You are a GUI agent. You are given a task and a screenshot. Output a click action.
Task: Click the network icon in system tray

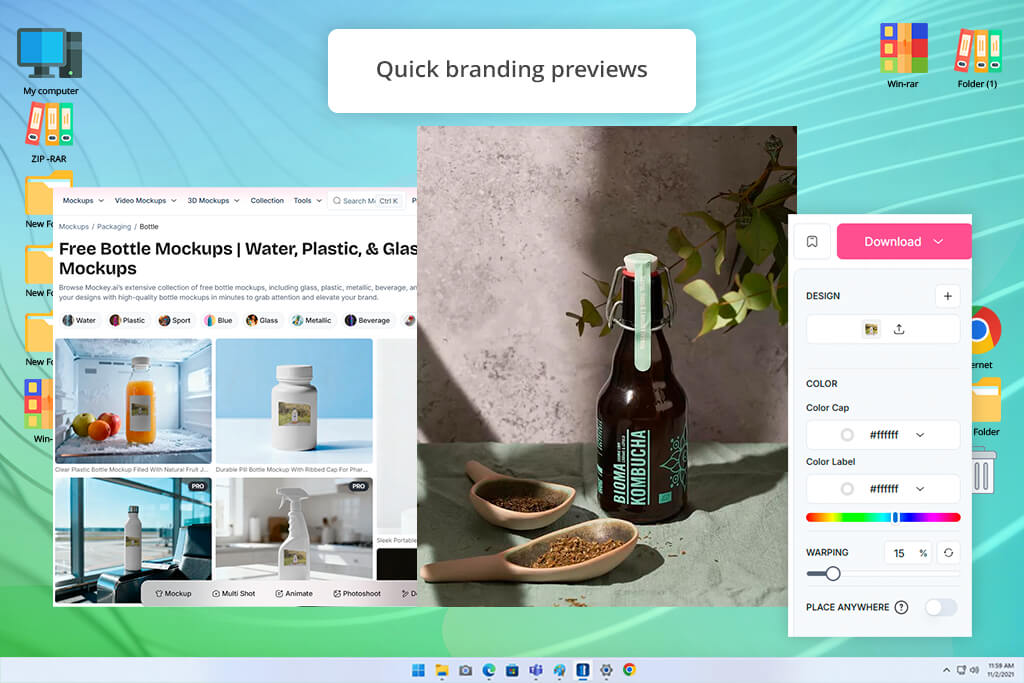click(x=961, y=670)
